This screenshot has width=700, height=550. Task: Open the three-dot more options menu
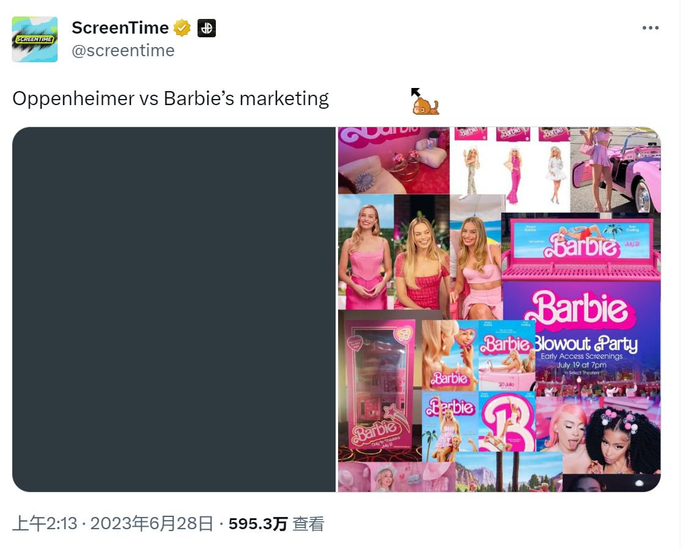(x=650, y=28)
